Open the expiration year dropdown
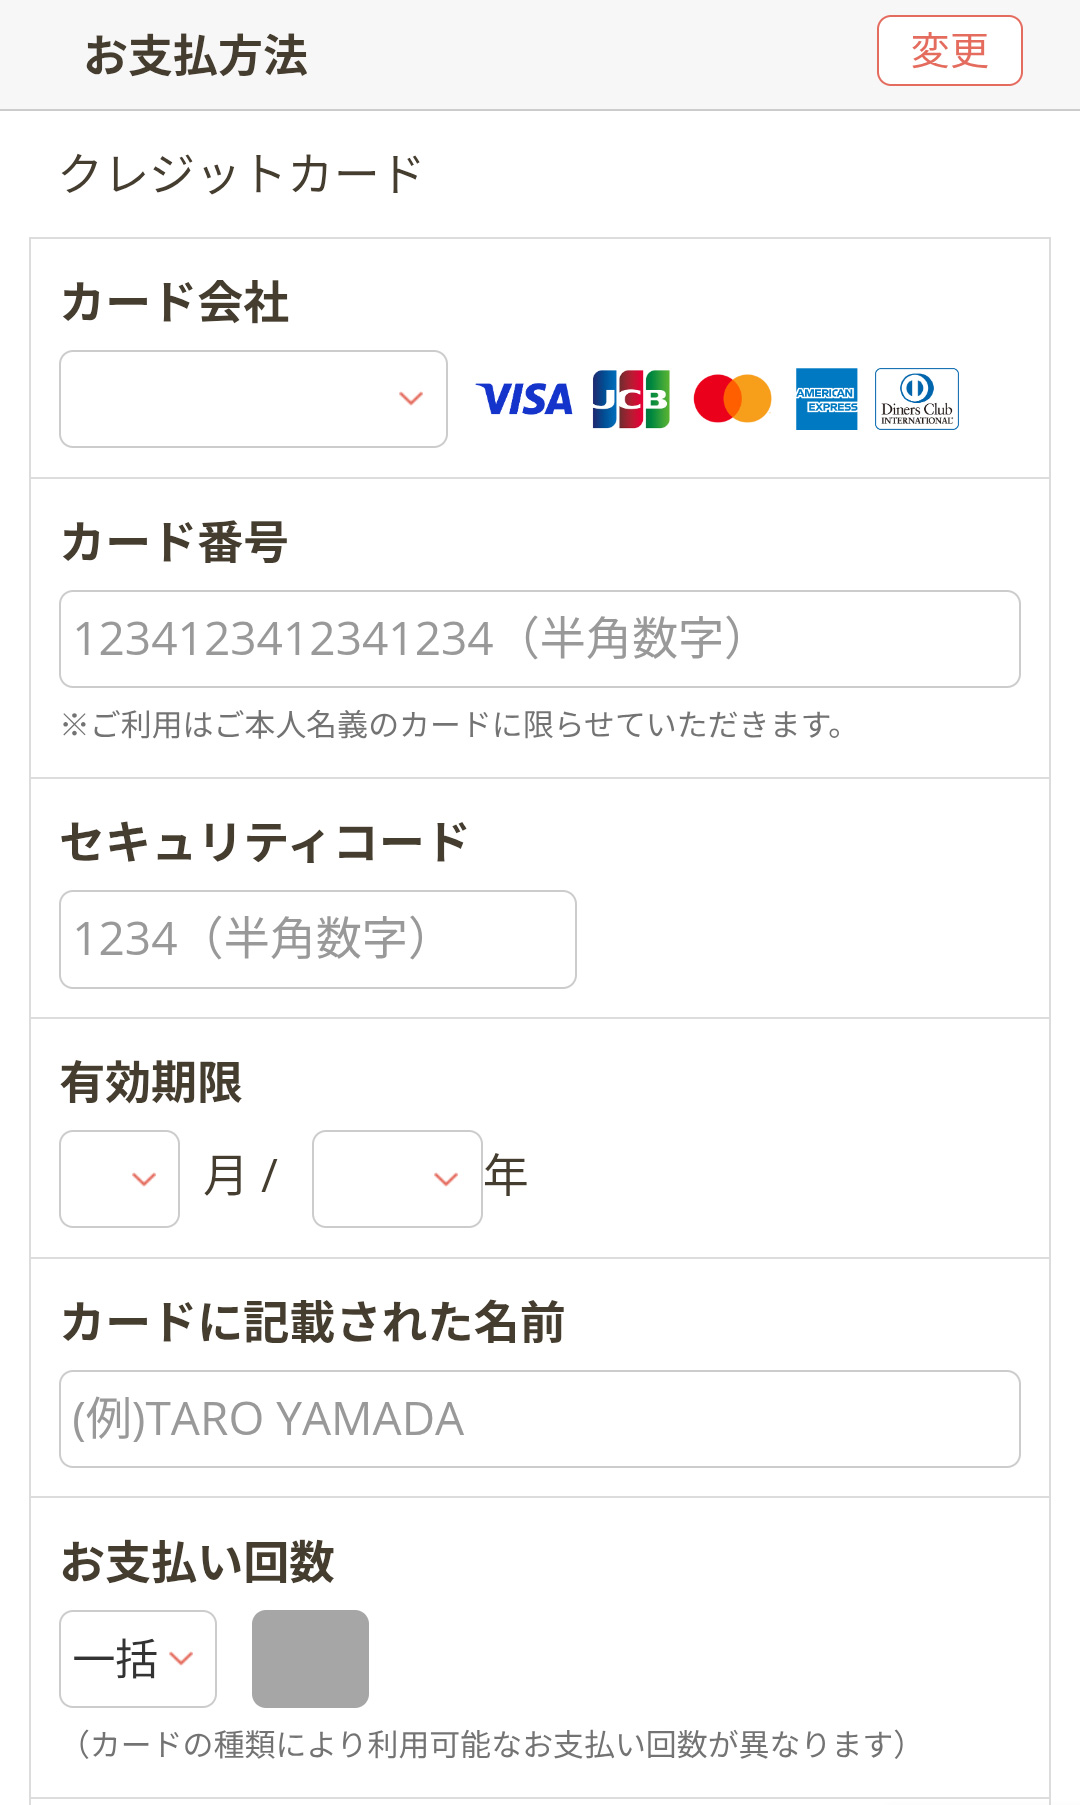The image size is (1080, 1805). [x=397, y=1179]
